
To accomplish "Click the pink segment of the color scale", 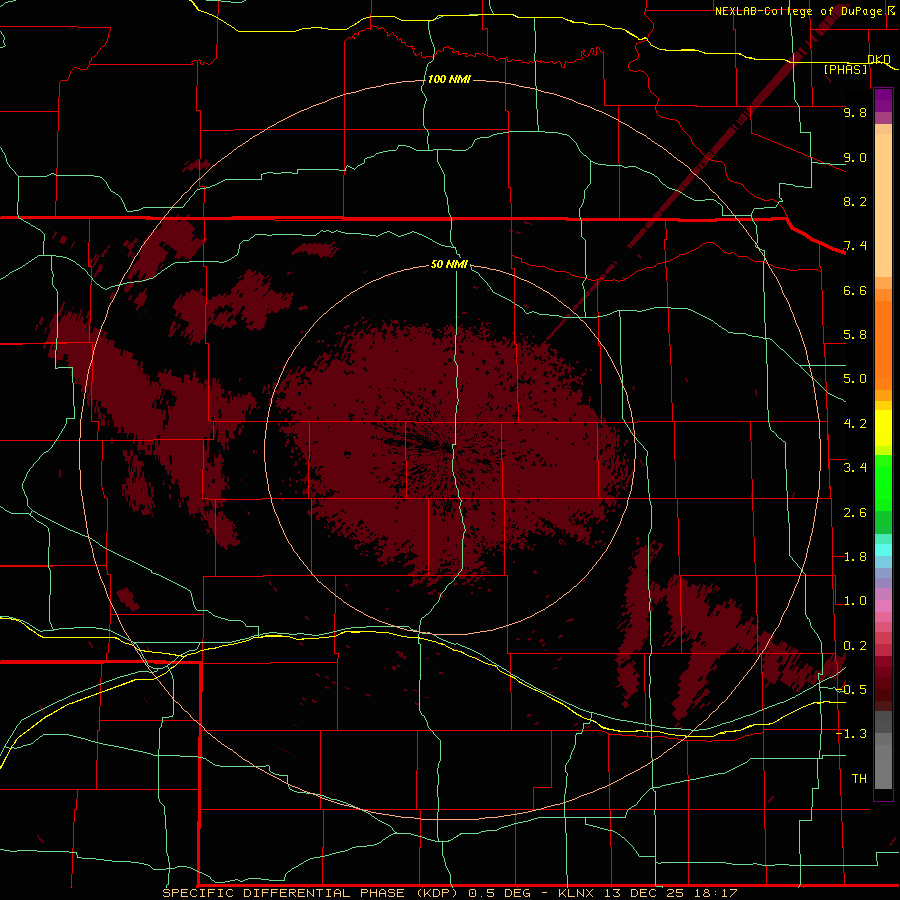I will (x=883, y=606).
